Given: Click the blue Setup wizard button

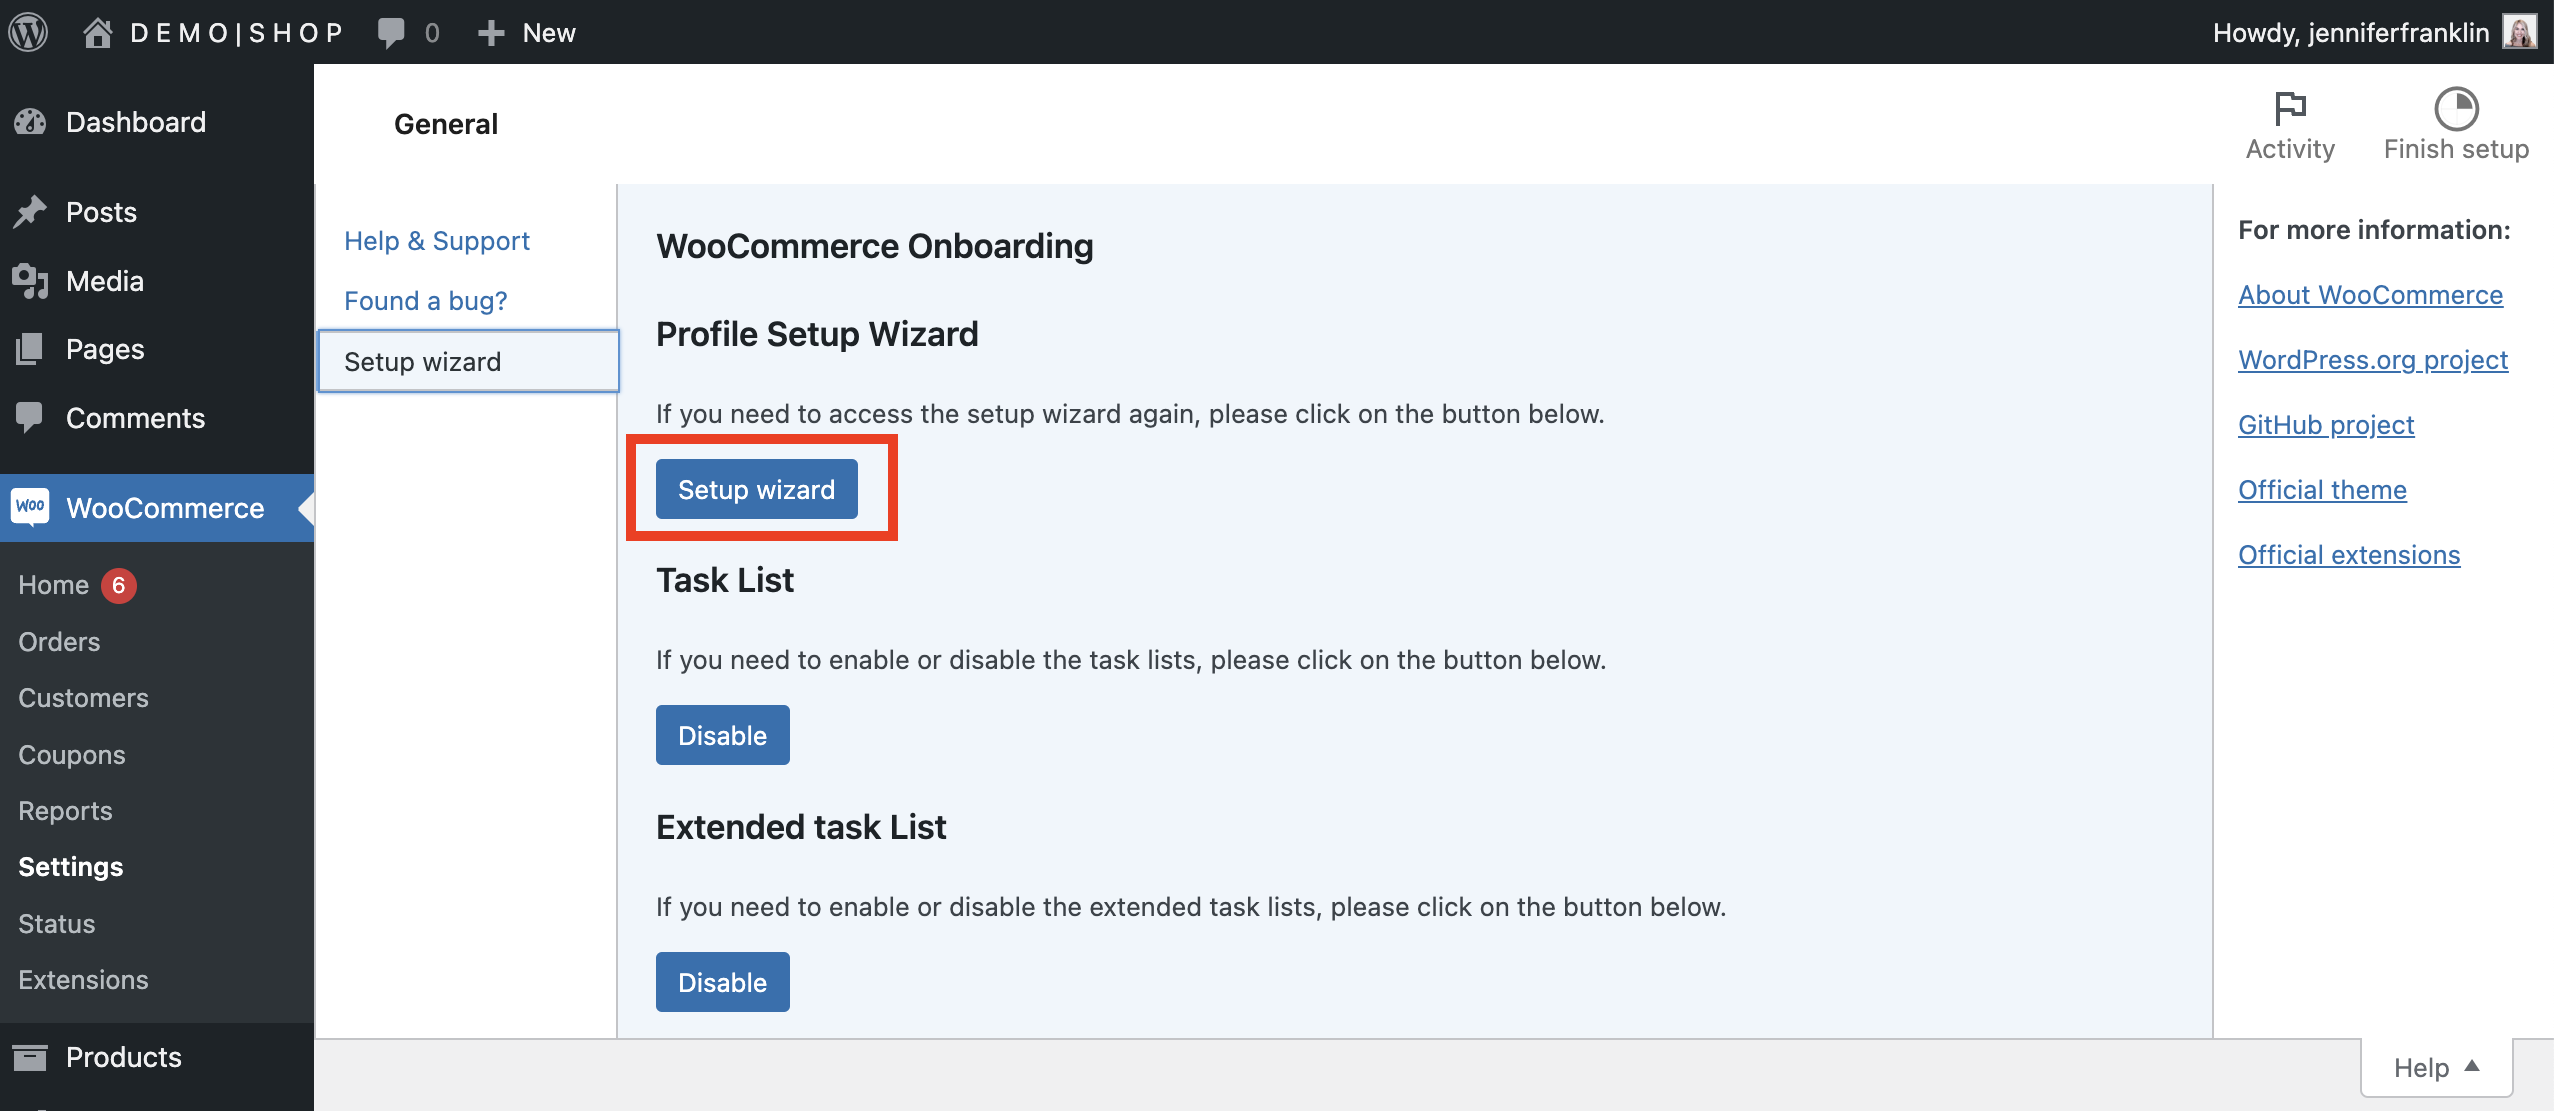Looking at the screenshot, I should [x=757, y=489].
